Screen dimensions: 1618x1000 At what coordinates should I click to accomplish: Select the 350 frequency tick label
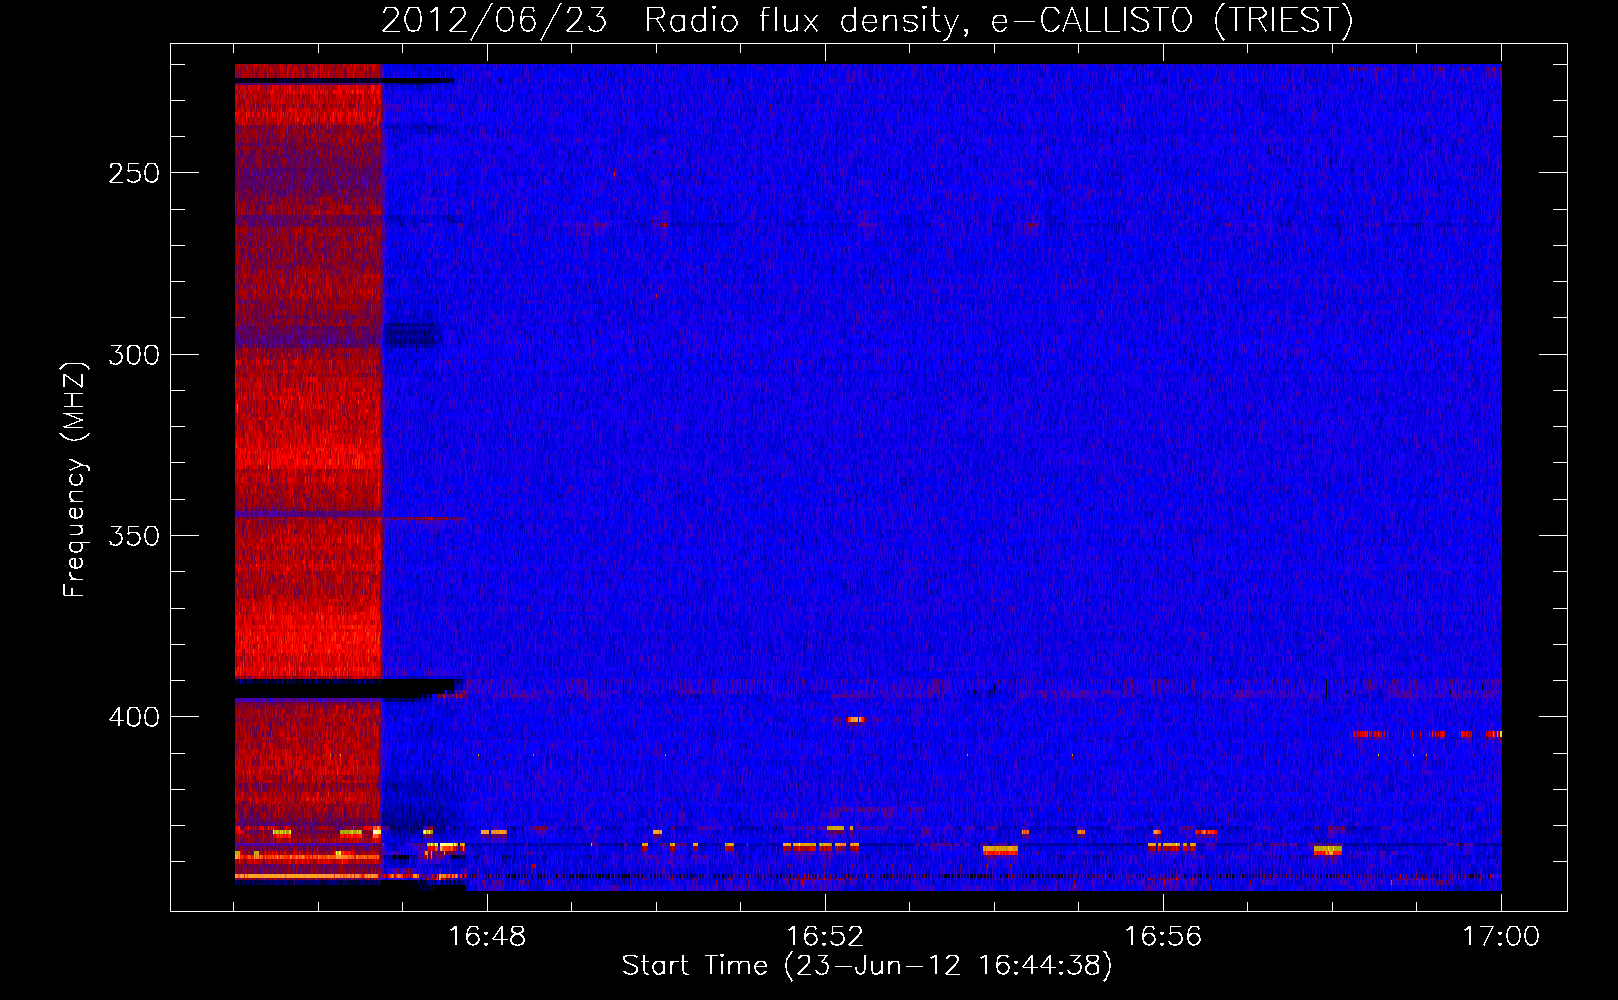tap(134, 536)
